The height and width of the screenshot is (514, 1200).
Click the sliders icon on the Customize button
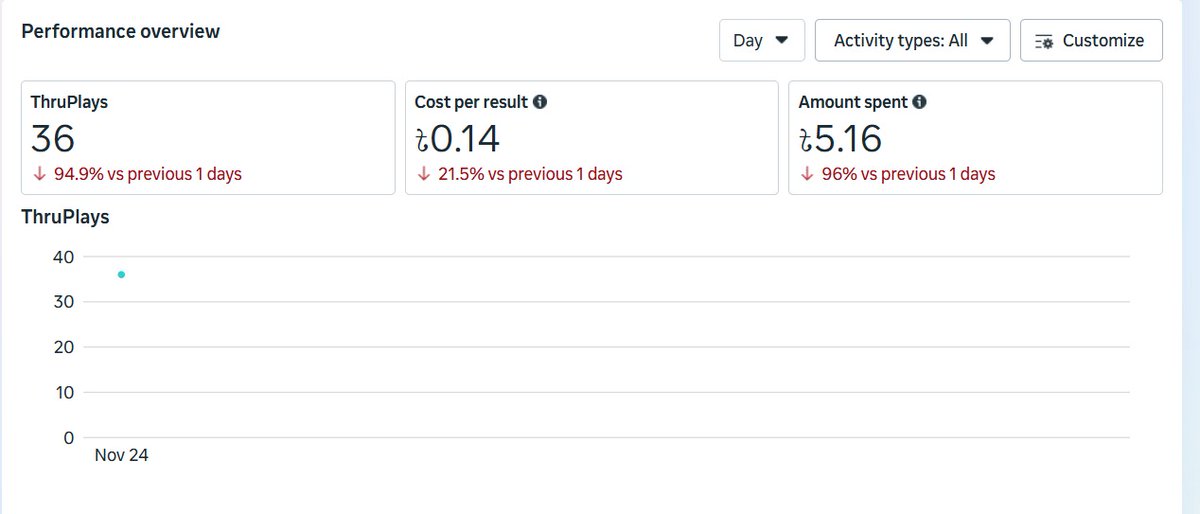[x=1044, y=41]
